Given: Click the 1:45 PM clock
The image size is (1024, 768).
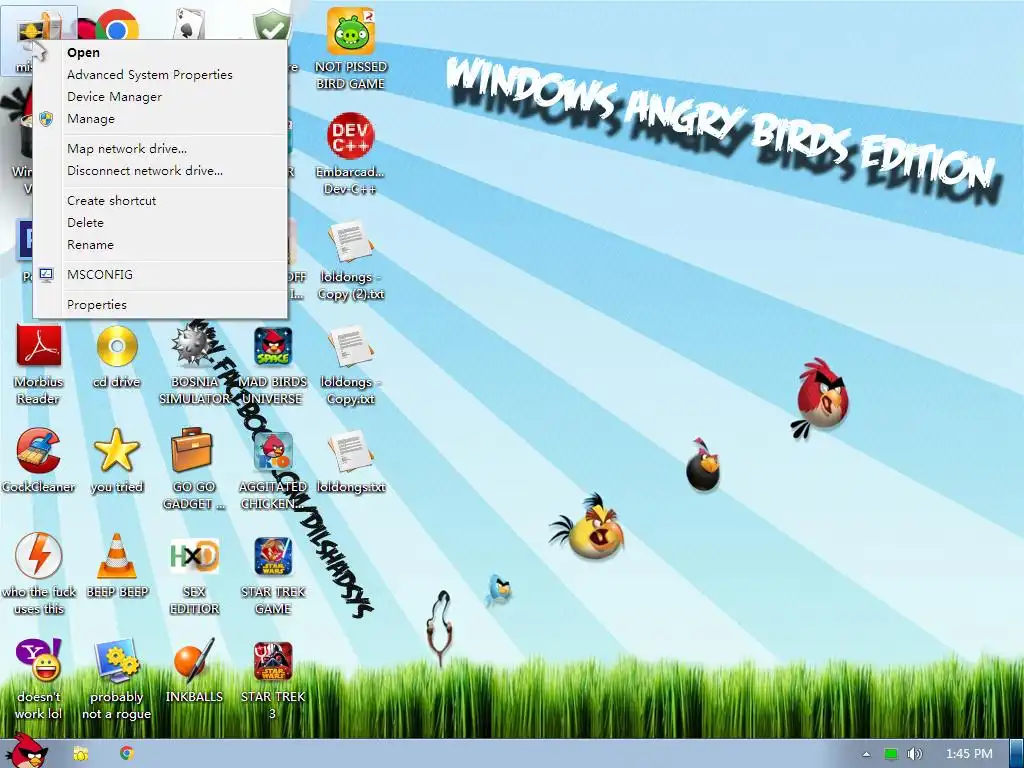Looking at the screenshot, I should [969, 754].
